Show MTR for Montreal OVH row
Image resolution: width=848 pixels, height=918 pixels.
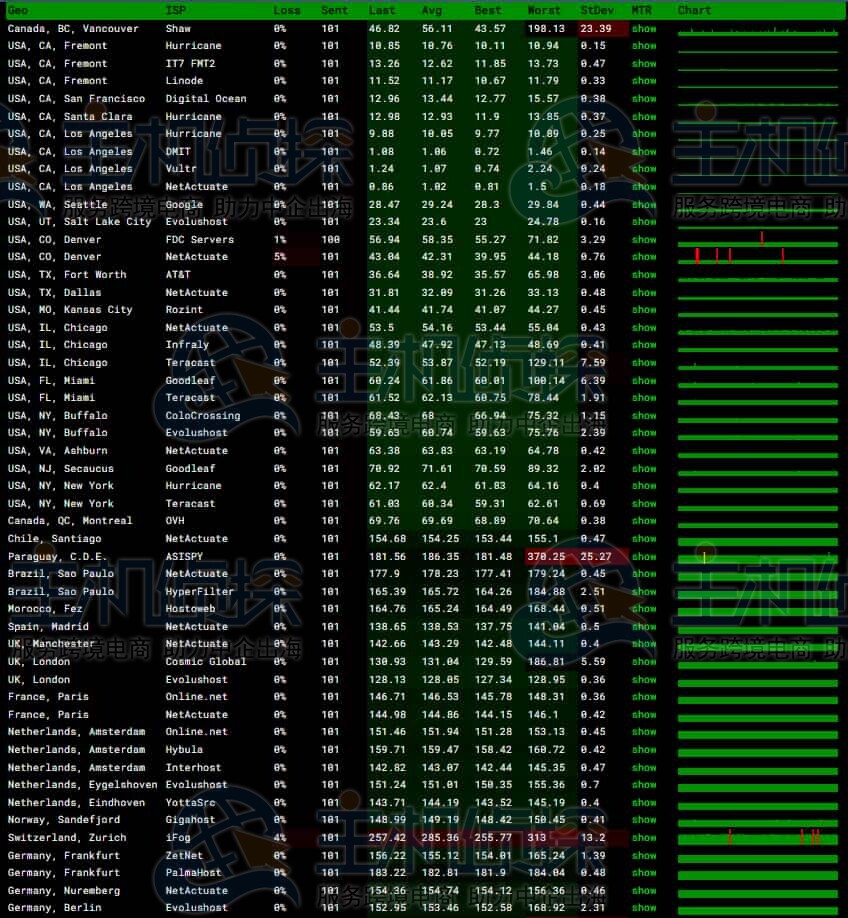(644, 521)
